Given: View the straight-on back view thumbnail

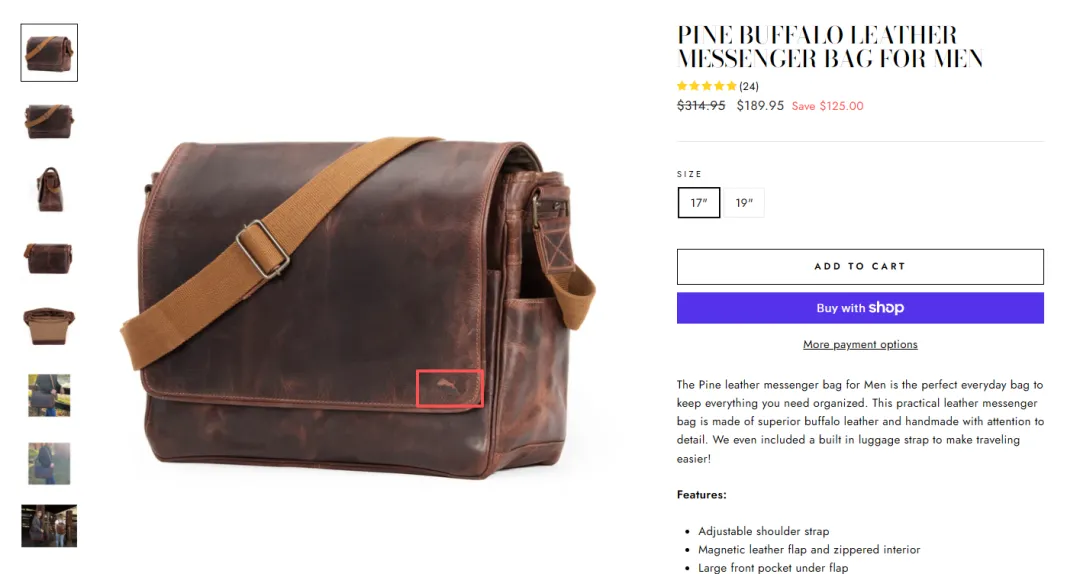Looking at the screenshot, I should click(49, 258).
